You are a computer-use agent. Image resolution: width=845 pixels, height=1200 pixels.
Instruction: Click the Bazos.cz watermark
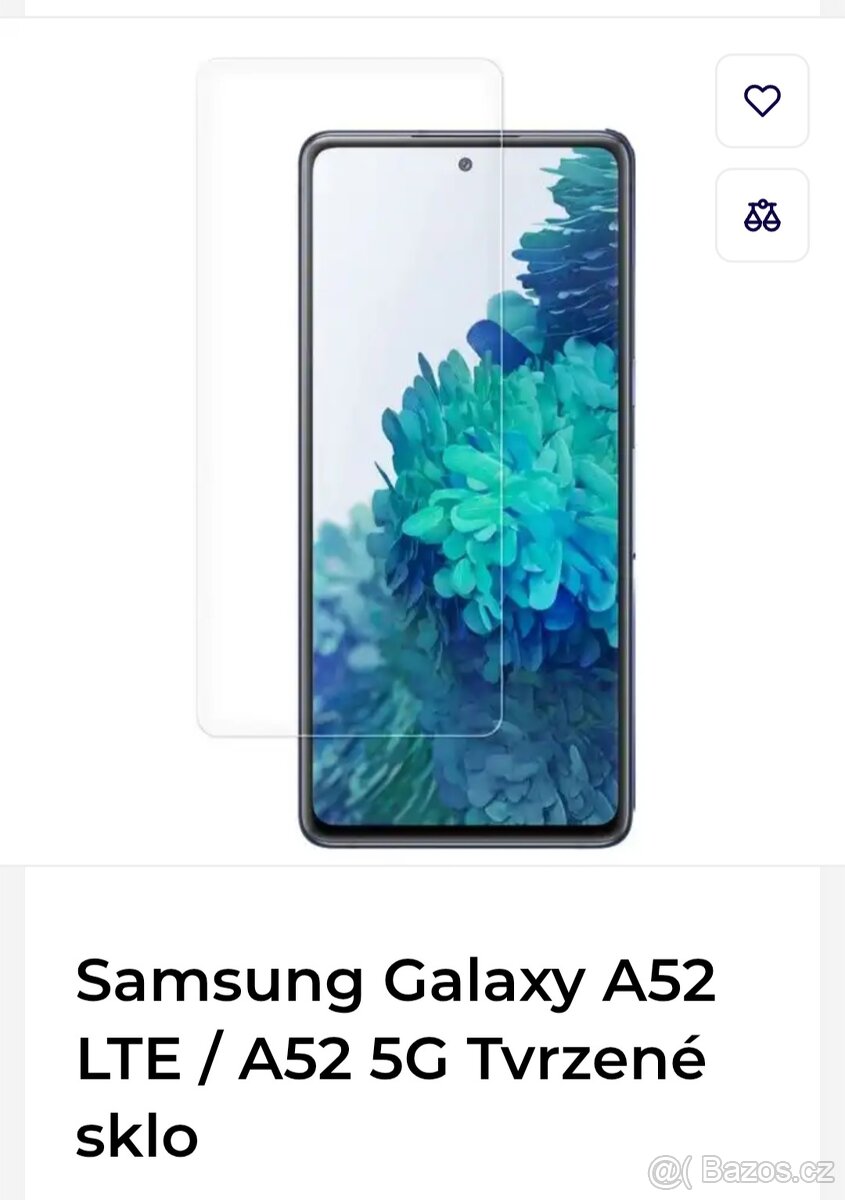pos(739,1169)
